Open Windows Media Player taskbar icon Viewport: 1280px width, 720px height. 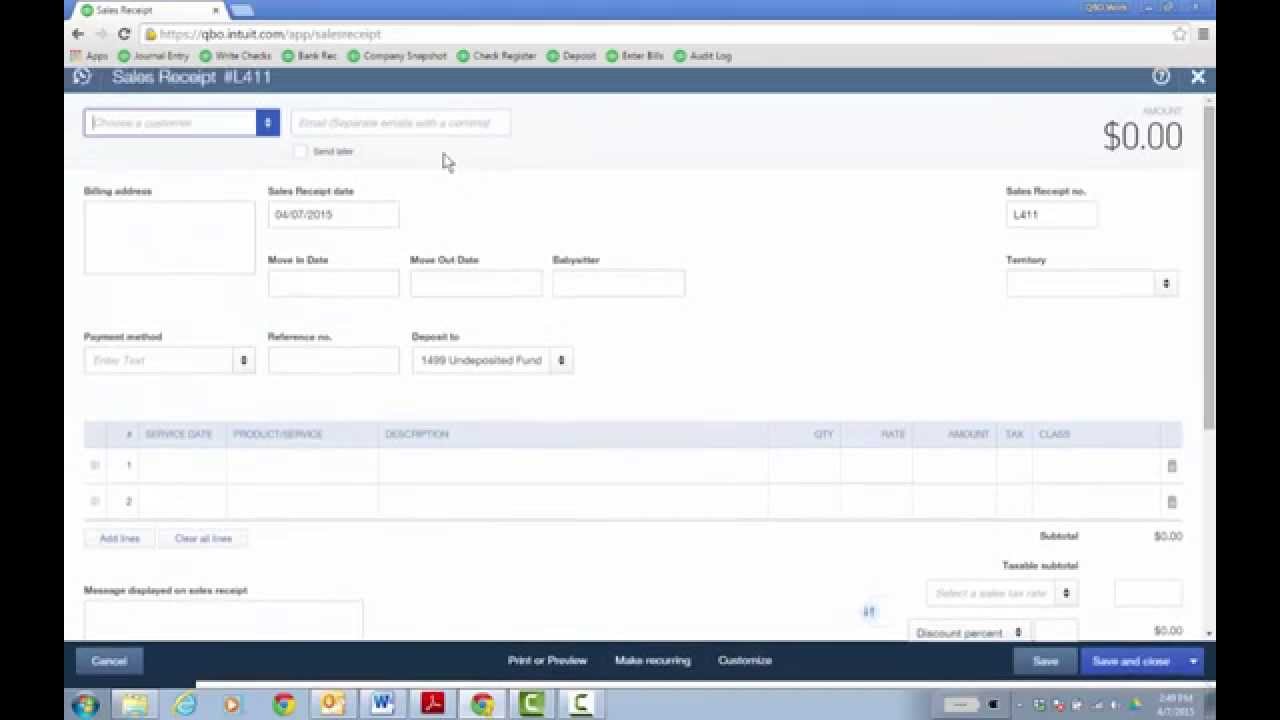click(x=233, y=704)
